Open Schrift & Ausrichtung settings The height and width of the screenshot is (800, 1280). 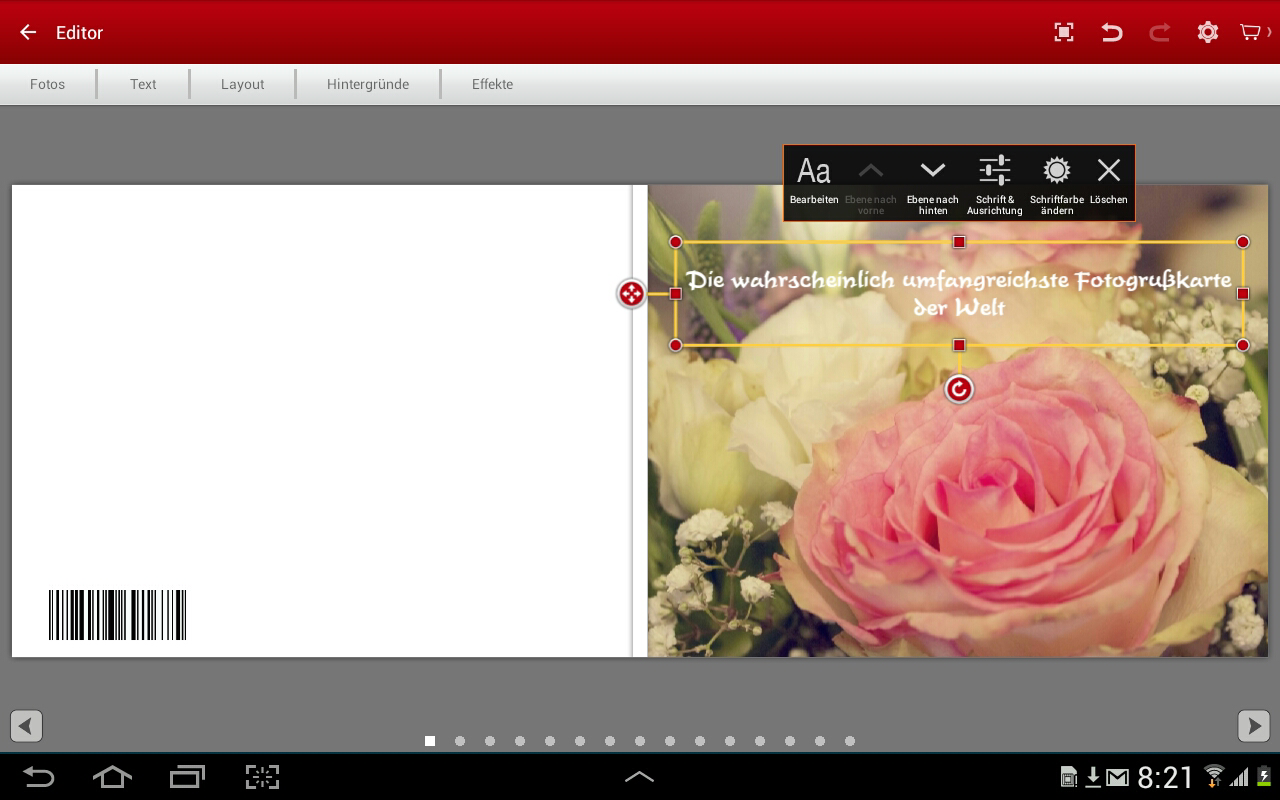pos(994,181)
